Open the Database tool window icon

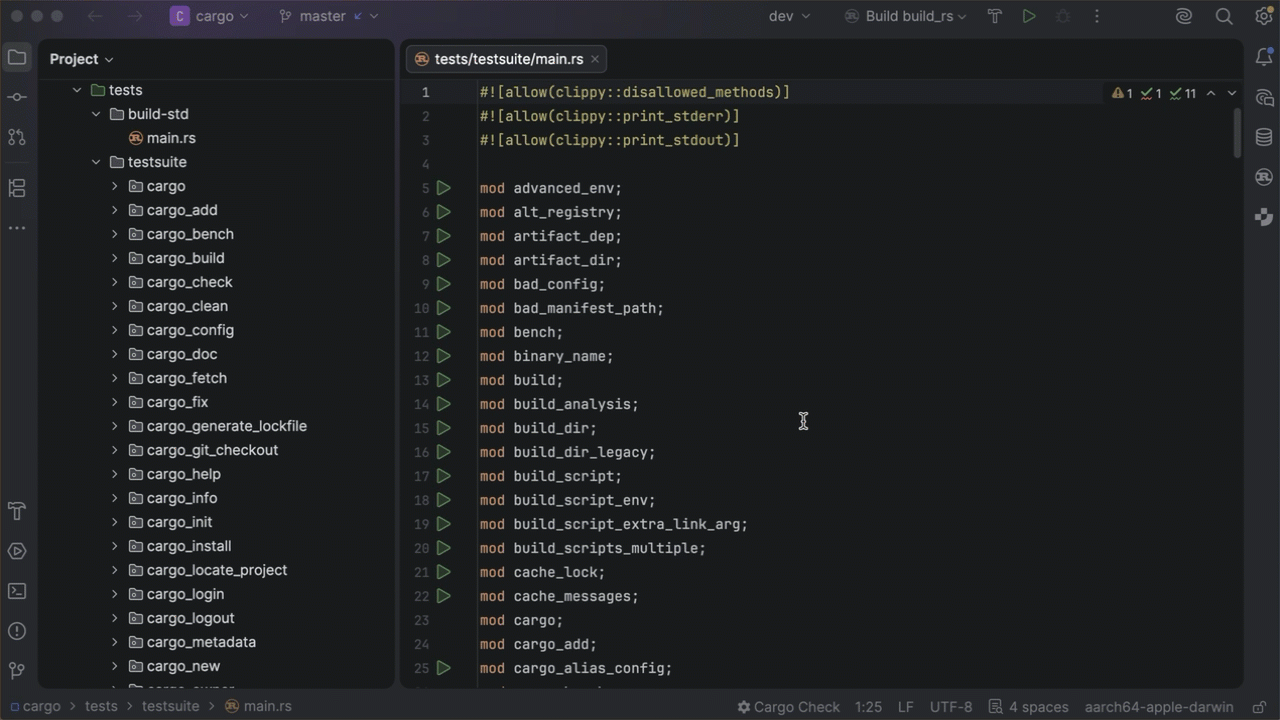(x=1264, y=138)
